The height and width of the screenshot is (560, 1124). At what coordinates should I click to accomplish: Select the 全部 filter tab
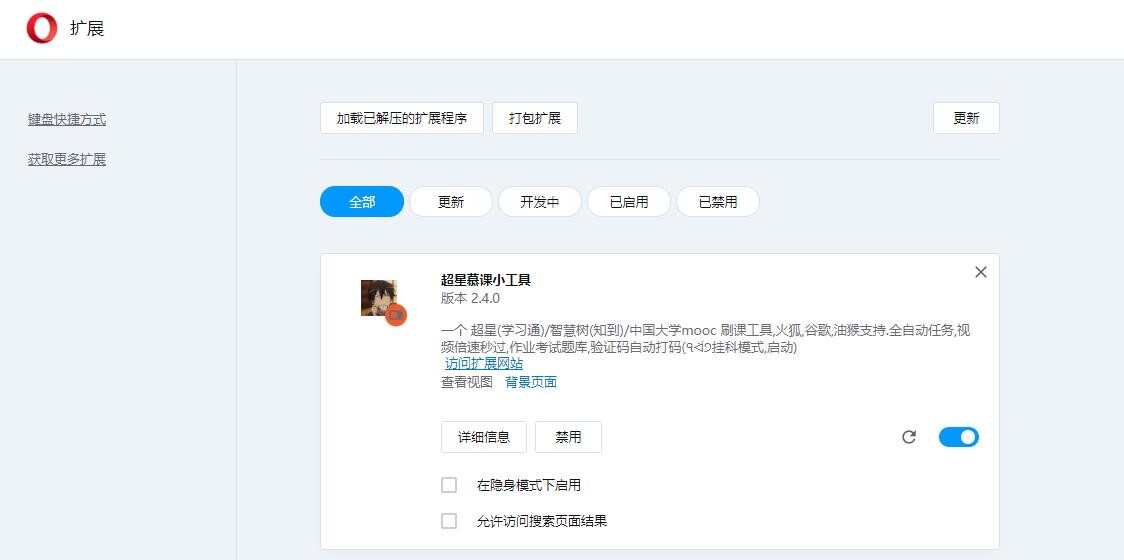[362, 202]
